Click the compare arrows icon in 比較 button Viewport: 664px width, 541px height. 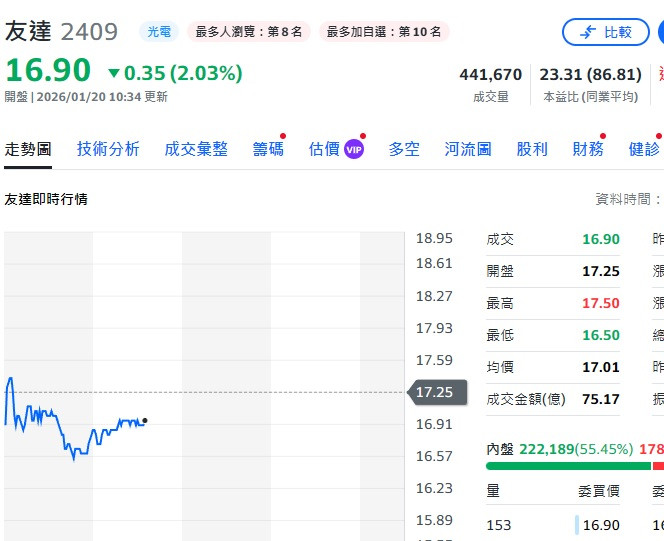587,32
